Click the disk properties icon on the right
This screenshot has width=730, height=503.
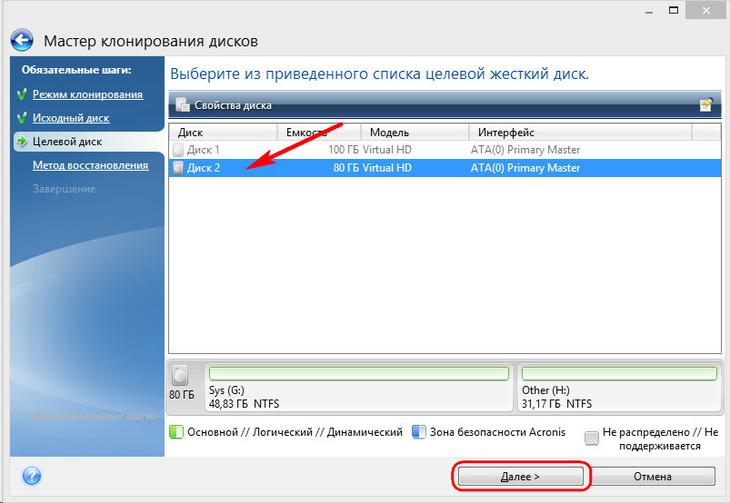point(706,105)
